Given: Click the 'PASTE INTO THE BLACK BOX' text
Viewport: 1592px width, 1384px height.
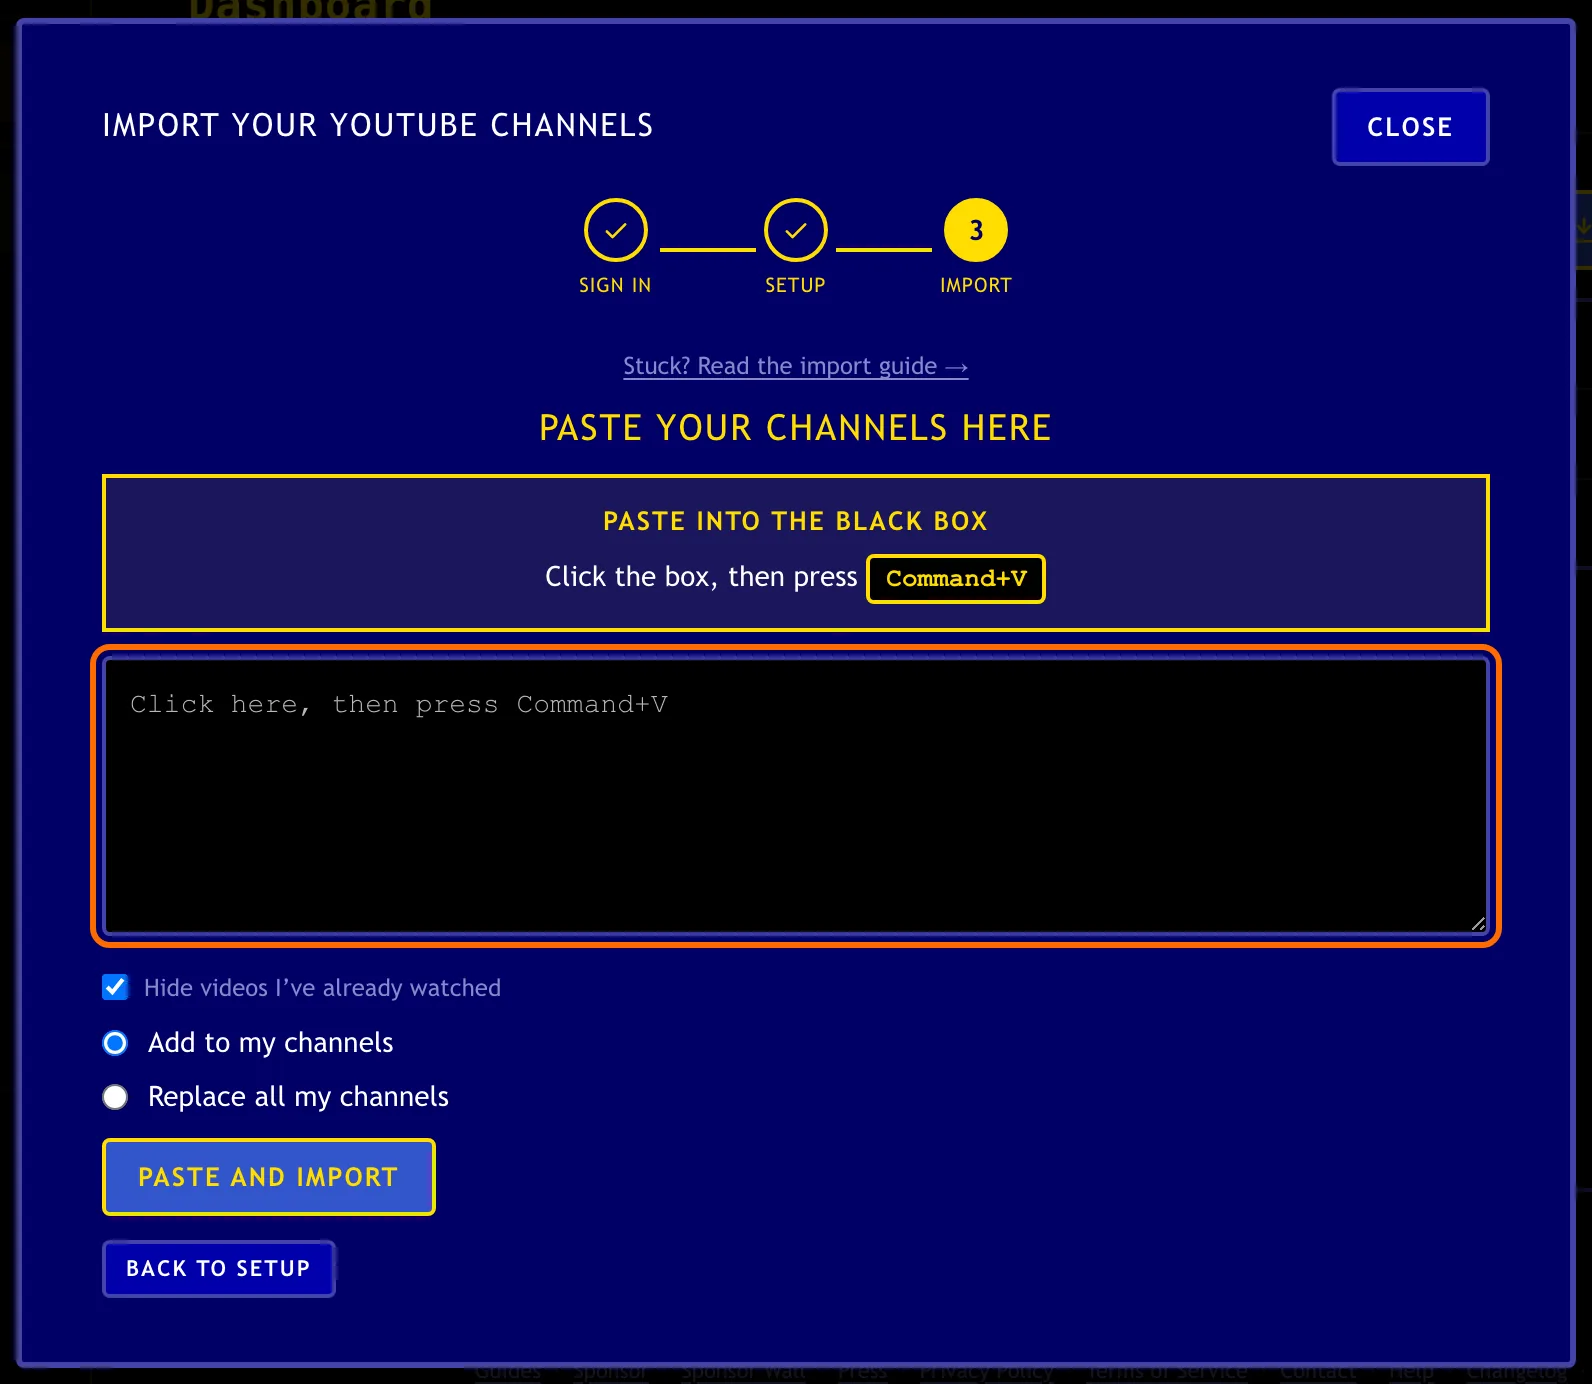Looking at the screenshot, I should [x=796, y=521].
